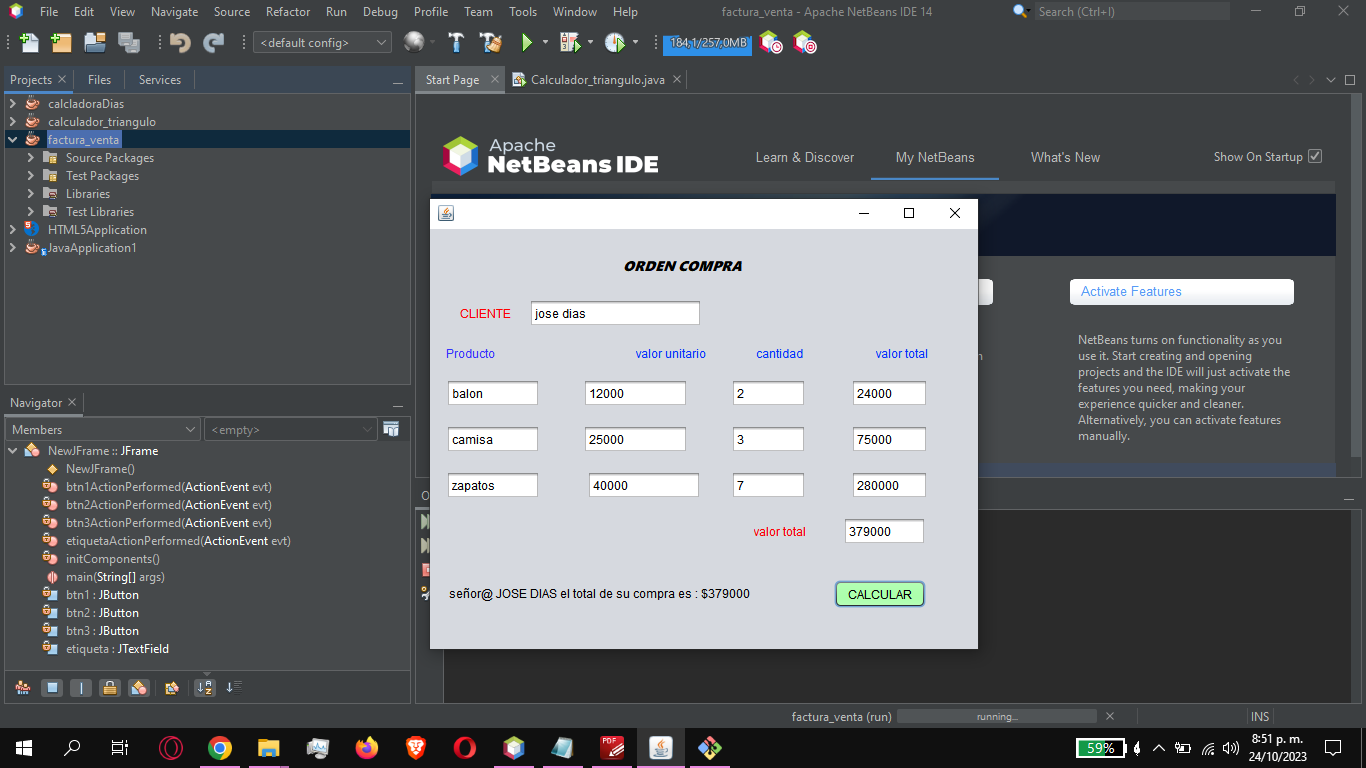Start the Profiler from the toolbar
1366x768 pixels.
pyautogui.click(x=612, y=42)
